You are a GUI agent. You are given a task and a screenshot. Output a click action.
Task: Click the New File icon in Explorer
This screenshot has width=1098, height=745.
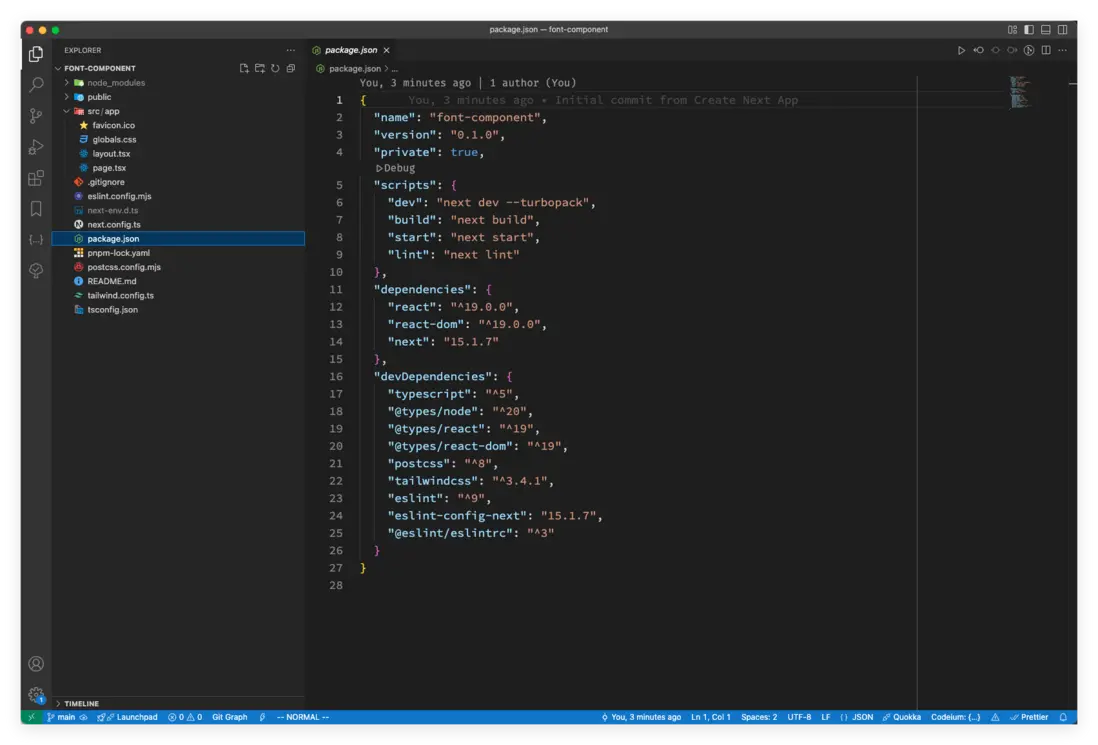(244, 68)
